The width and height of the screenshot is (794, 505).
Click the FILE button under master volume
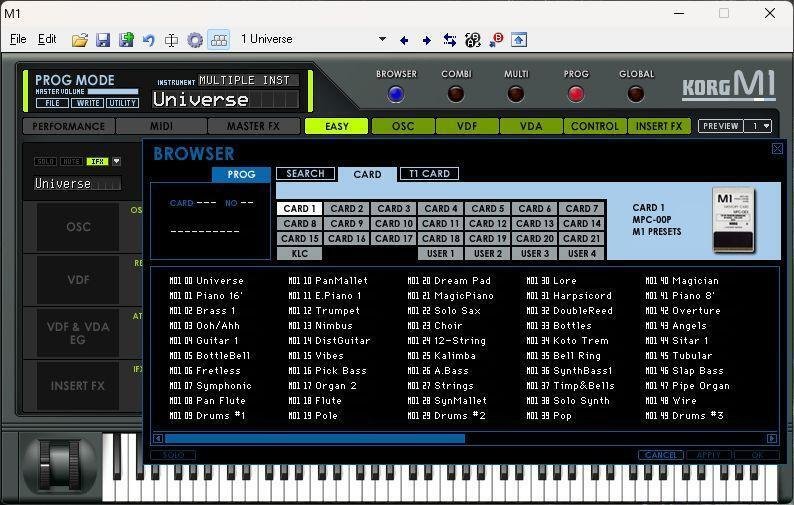click(53, 103)
